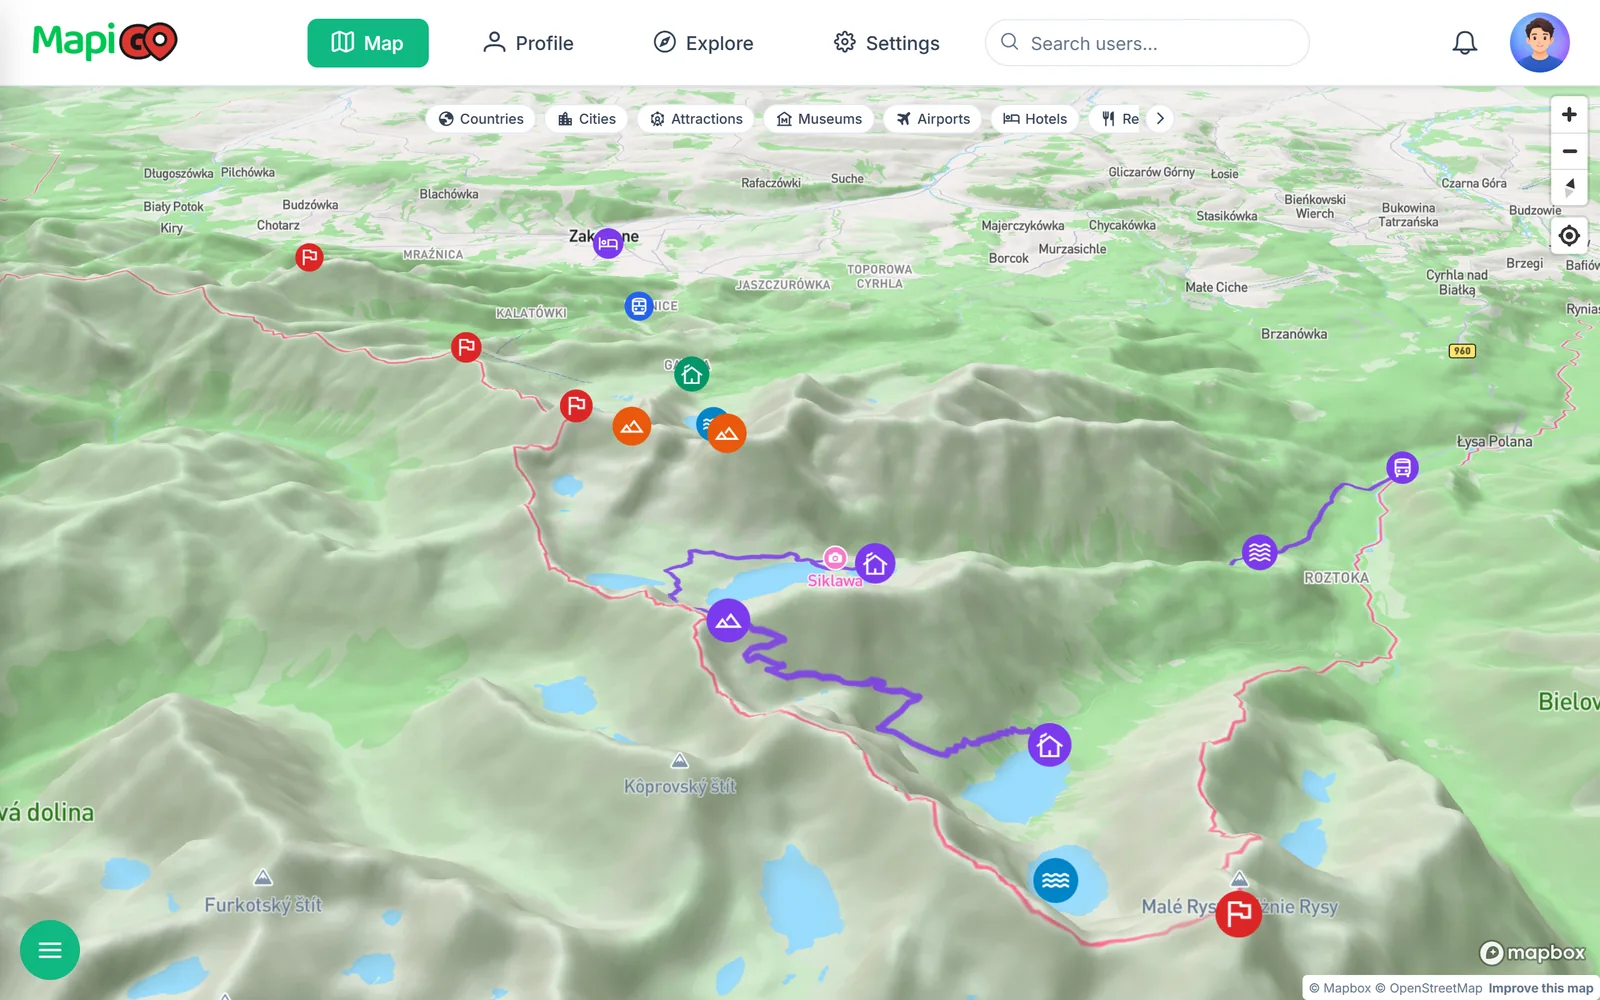Open the green hamburger menu button
This screenshot has width=1600, height=1000.
pos(50,950)
